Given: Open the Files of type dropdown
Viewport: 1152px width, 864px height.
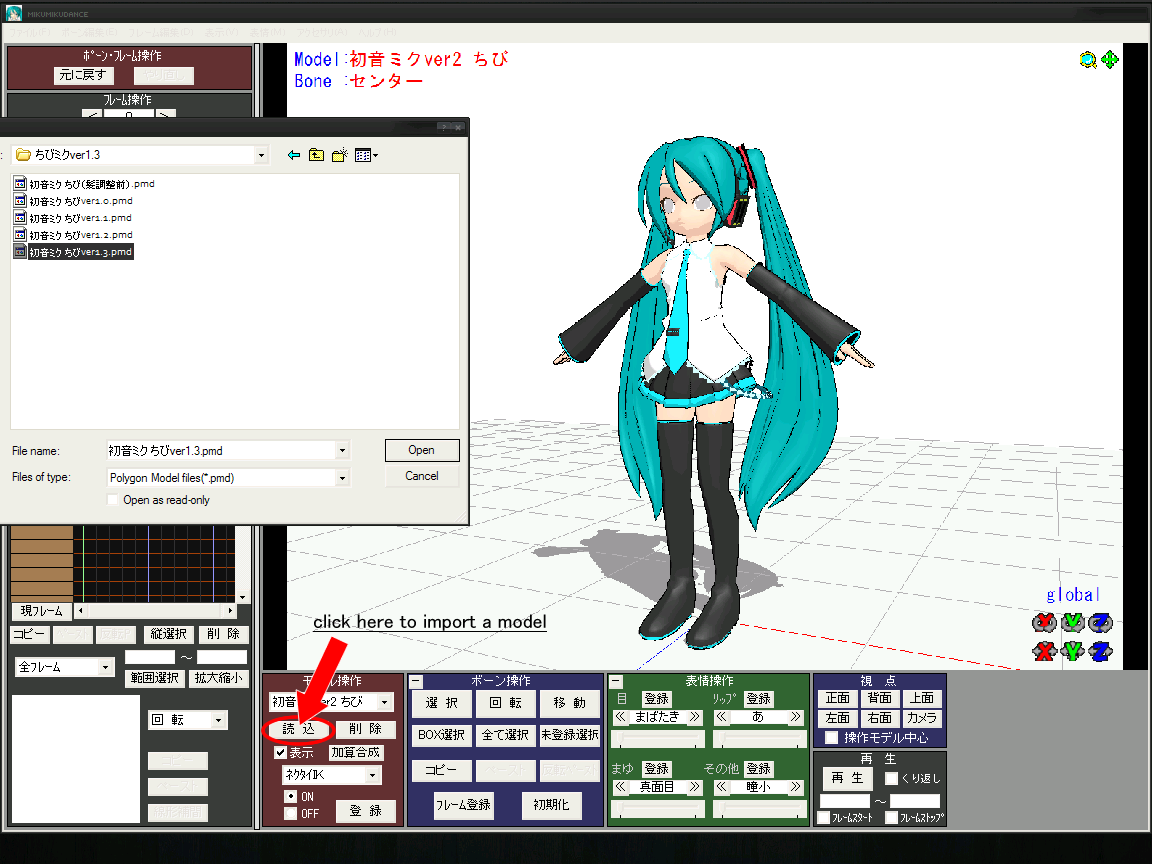Looking at the screenshot, I should 342,478.
